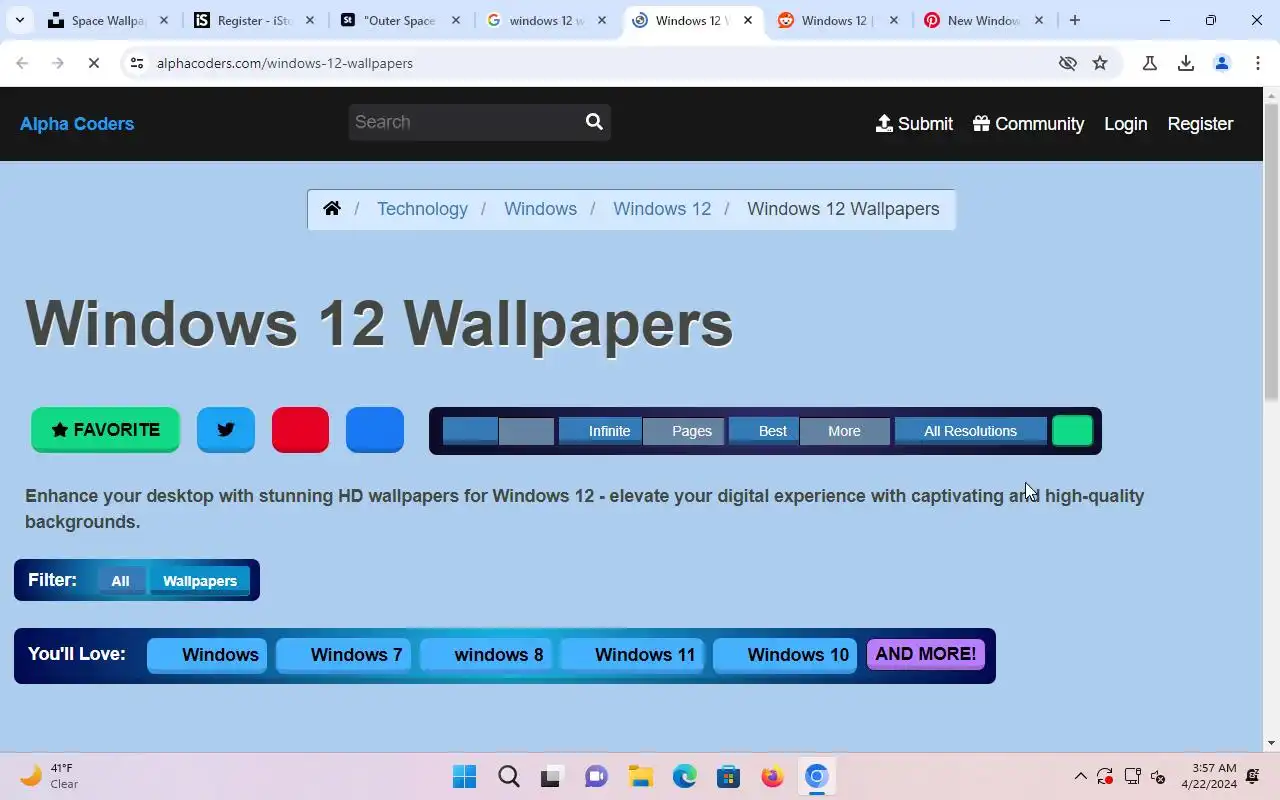Open the Chrome three-dot menu
1280x800 pixels.
[x=1258, y=63]
